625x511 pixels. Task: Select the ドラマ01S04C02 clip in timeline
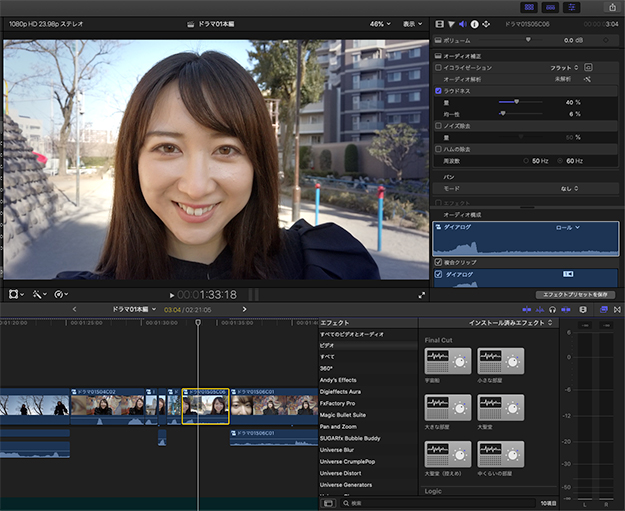(x=108, y=407)
